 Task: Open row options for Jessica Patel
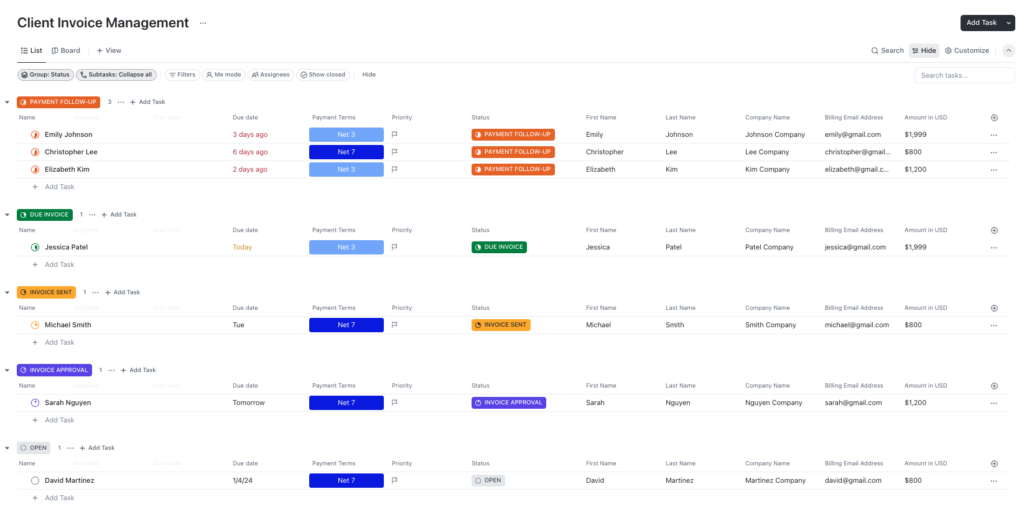click(x=993, y=248)
